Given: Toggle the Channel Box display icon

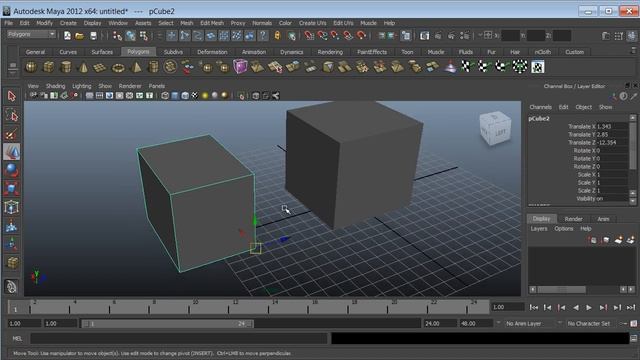Looking at the screenshot, I should click(631, 36).
